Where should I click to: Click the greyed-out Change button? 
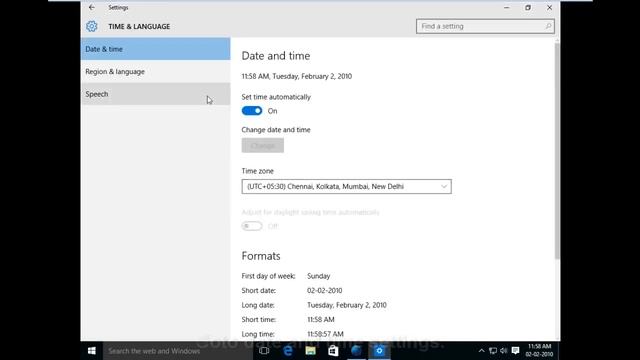[262, 145]
